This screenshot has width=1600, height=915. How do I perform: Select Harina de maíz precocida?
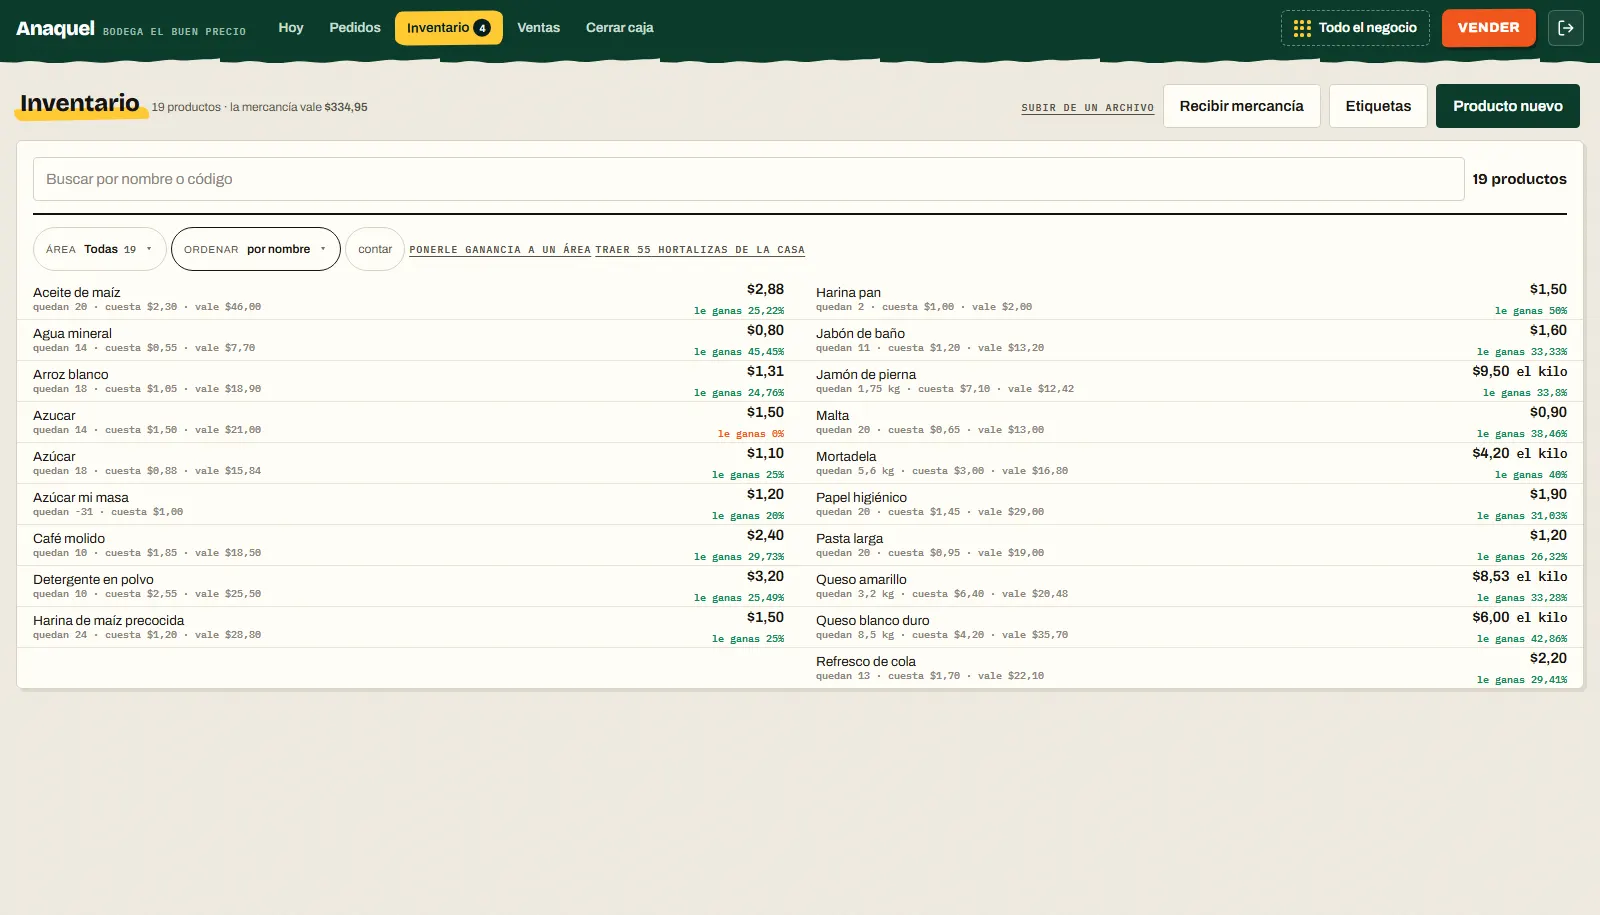coord(408,627)
